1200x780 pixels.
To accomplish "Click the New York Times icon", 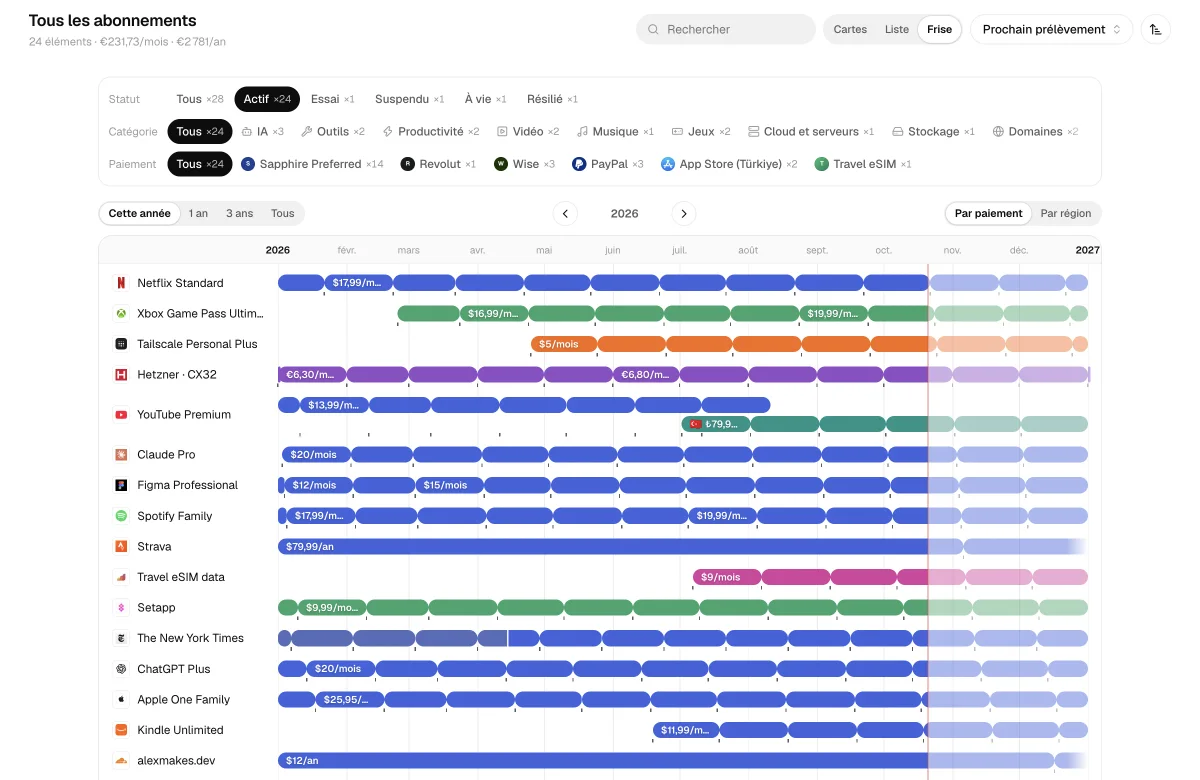I will 121,638.
